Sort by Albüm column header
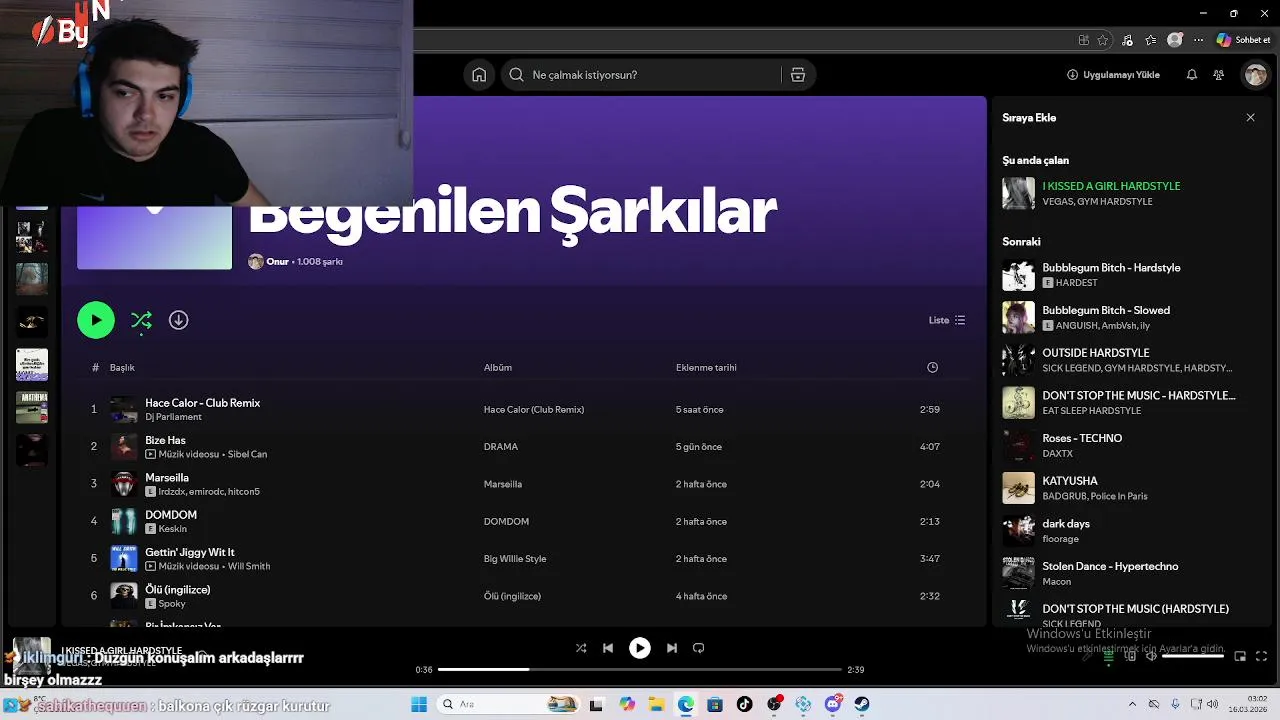 [x=498, y=368]
